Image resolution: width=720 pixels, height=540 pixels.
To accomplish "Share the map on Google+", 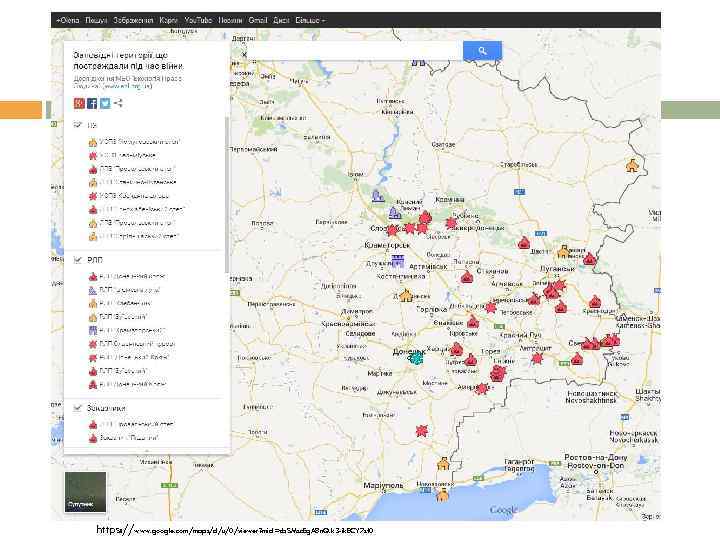I will coord(79,103).
